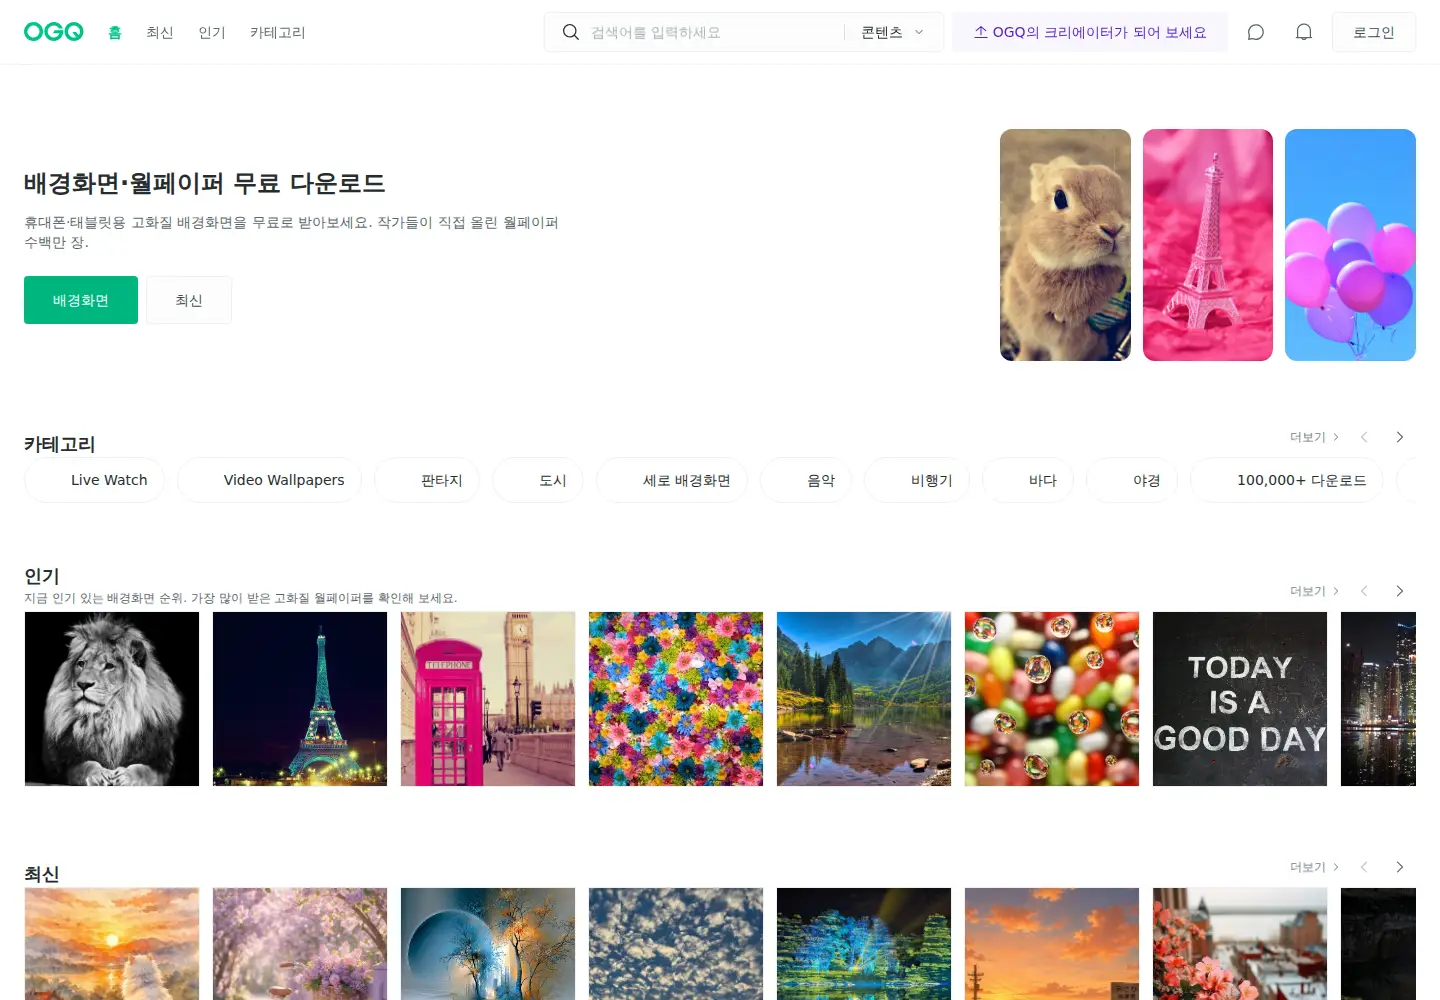Next arrow in the 카테고리 section
The width and height of the screenshot is (1440, 1000).
pos(1400,437)
